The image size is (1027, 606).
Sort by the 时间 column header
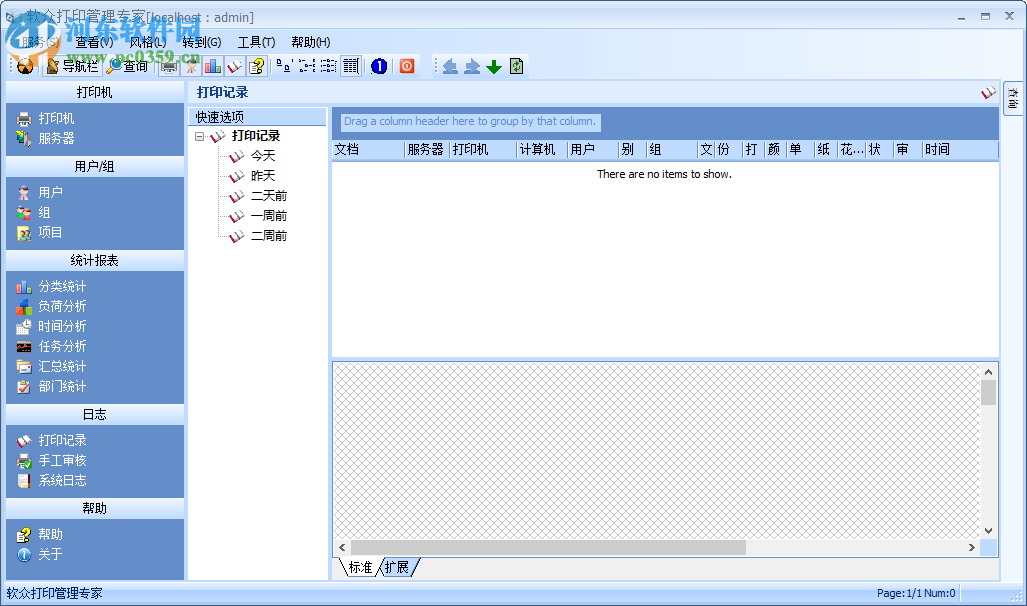(x=960, y=149)
